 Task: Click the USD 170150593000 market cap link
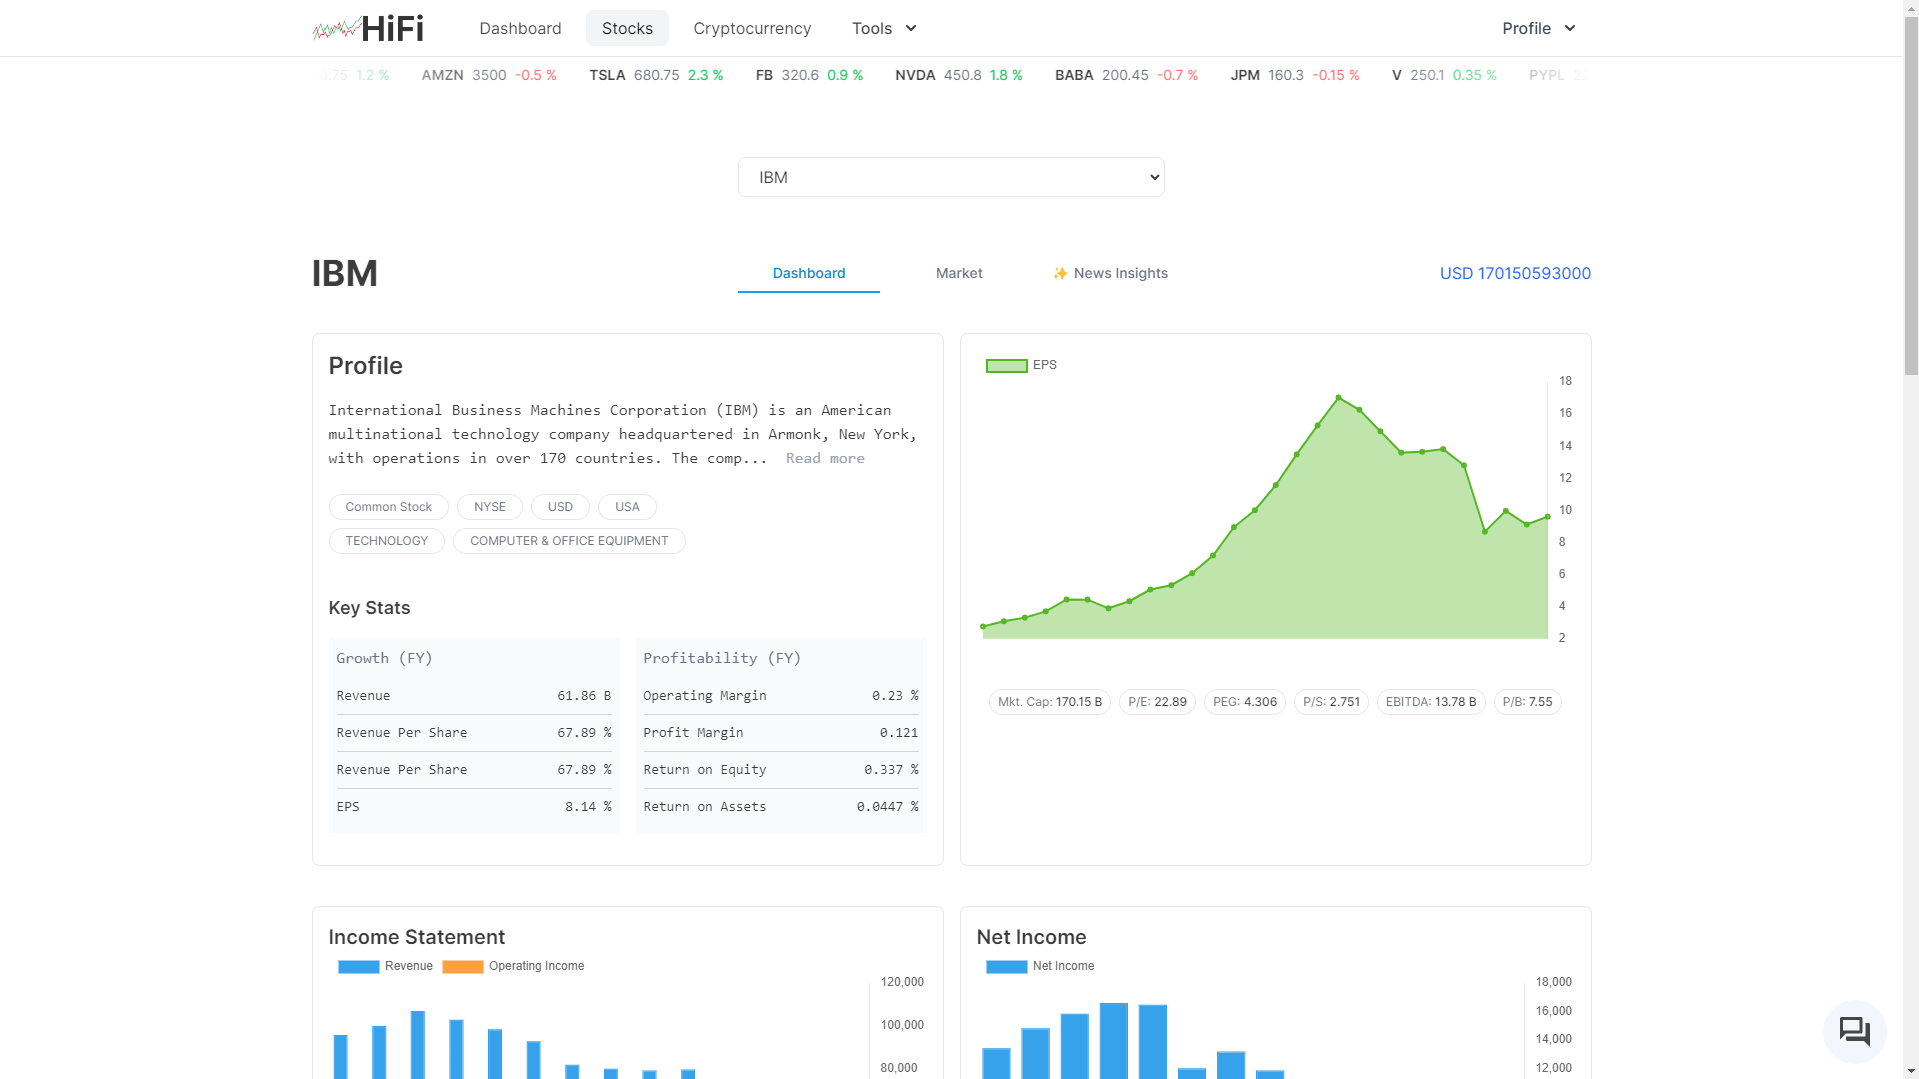(x=1515, y=273)
